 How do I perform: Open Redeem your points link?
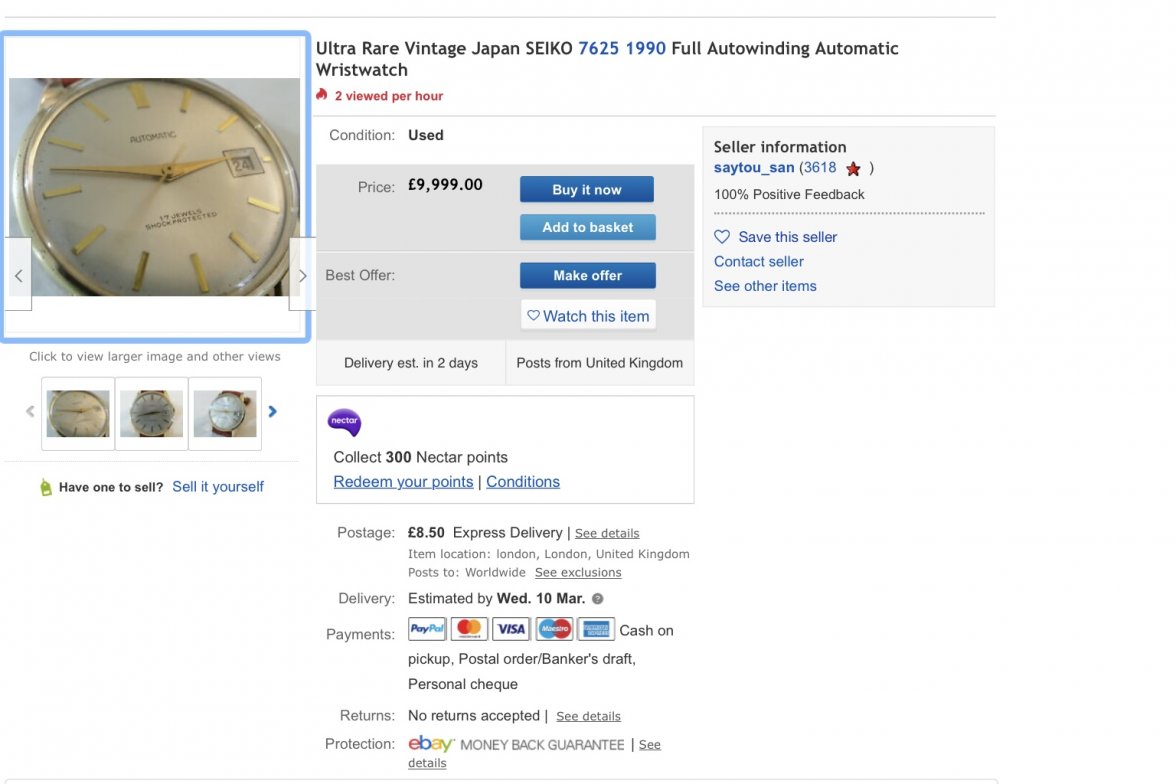point(403,482)
